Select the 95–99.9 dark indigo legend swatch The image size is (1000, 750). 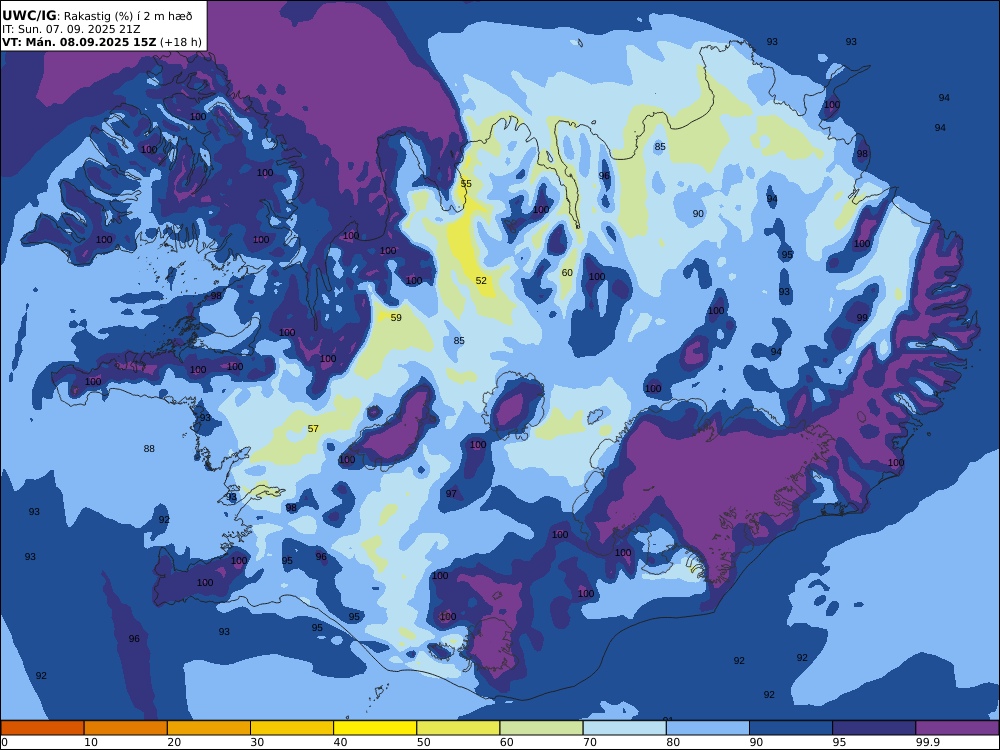pos(874,728)
